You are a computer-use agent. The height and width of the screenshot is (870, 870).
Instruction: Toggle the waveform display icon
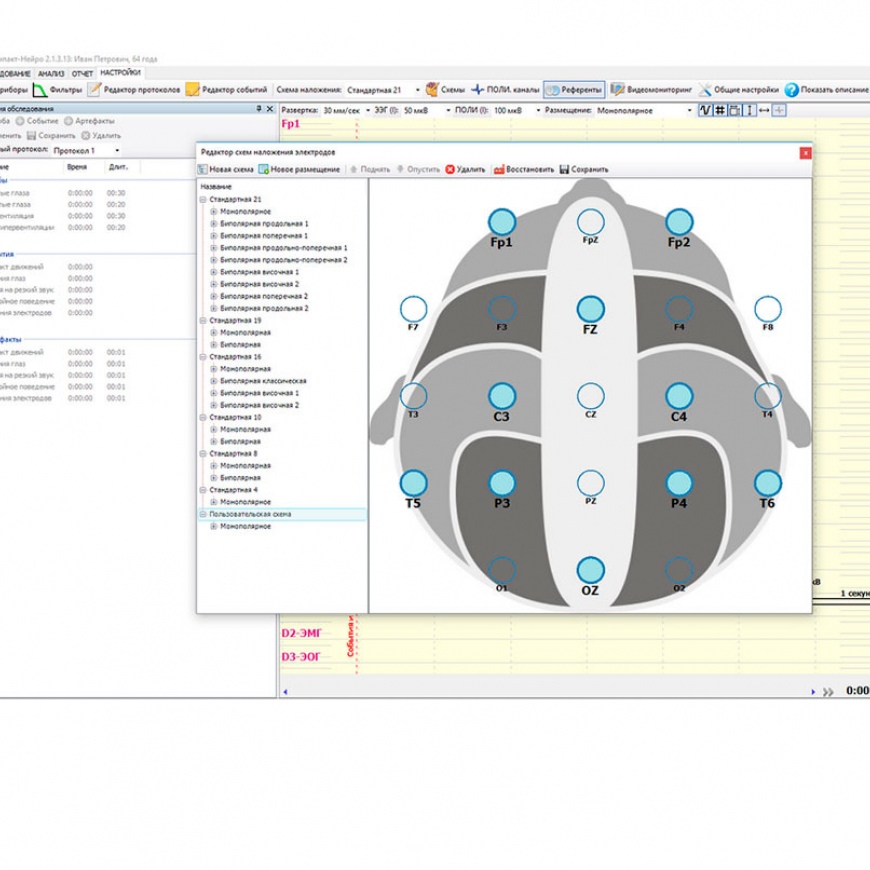705,110
